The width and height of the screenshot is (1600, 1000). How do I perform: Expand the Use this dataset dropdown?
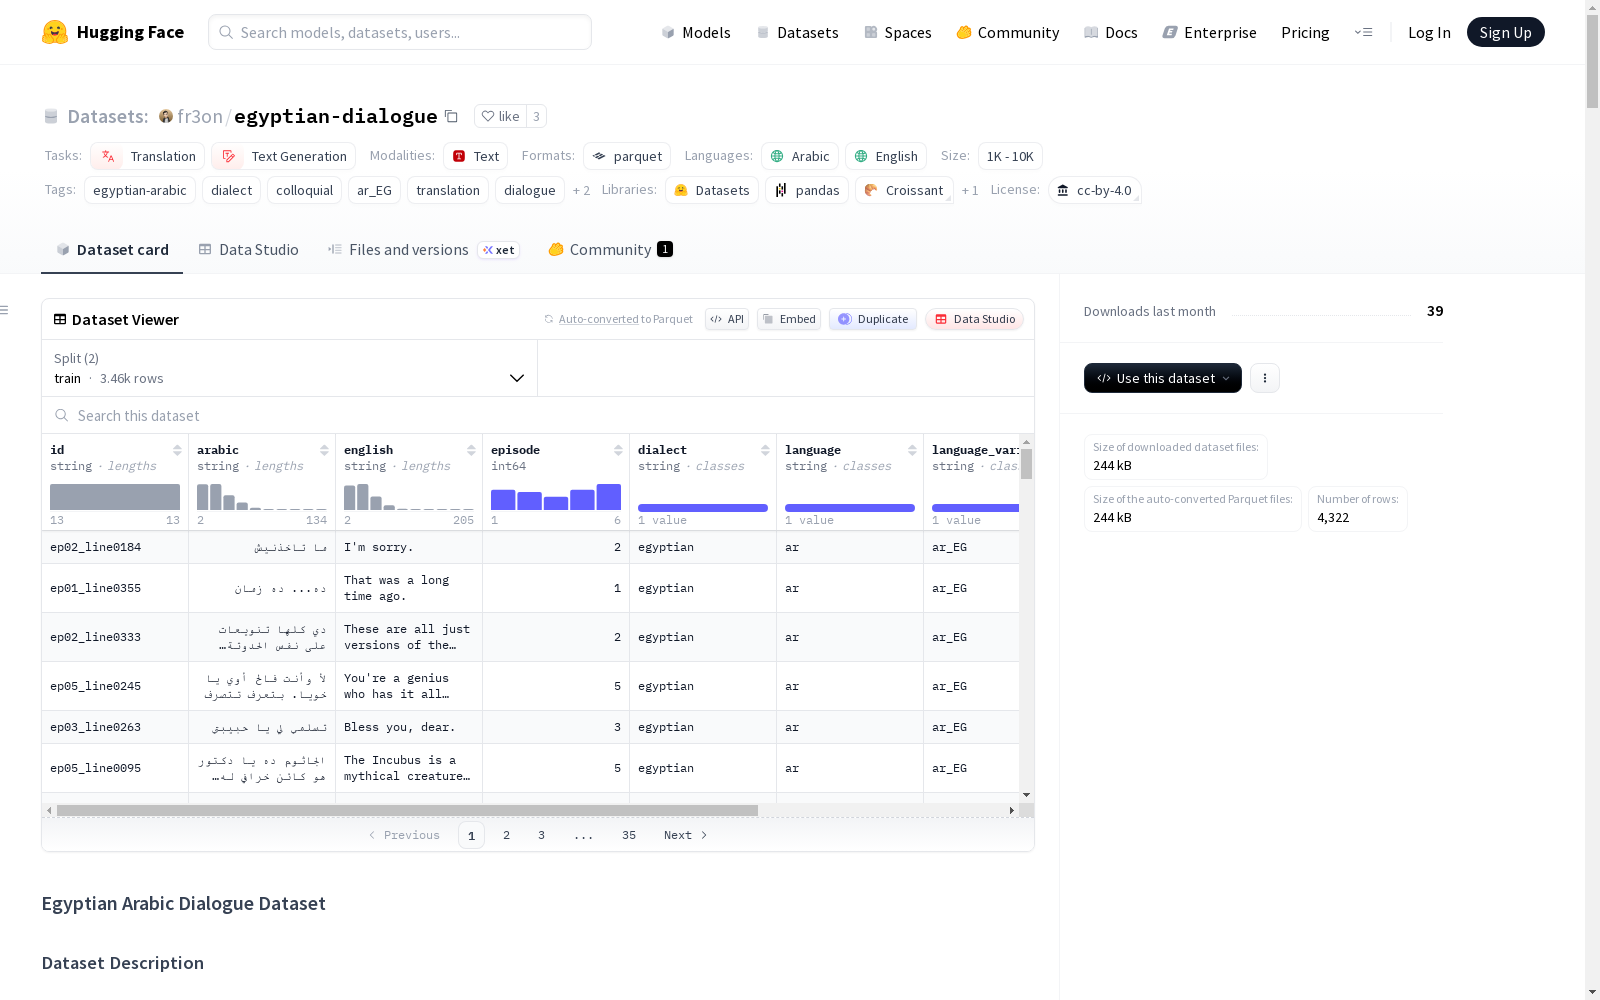point(1163,378)
